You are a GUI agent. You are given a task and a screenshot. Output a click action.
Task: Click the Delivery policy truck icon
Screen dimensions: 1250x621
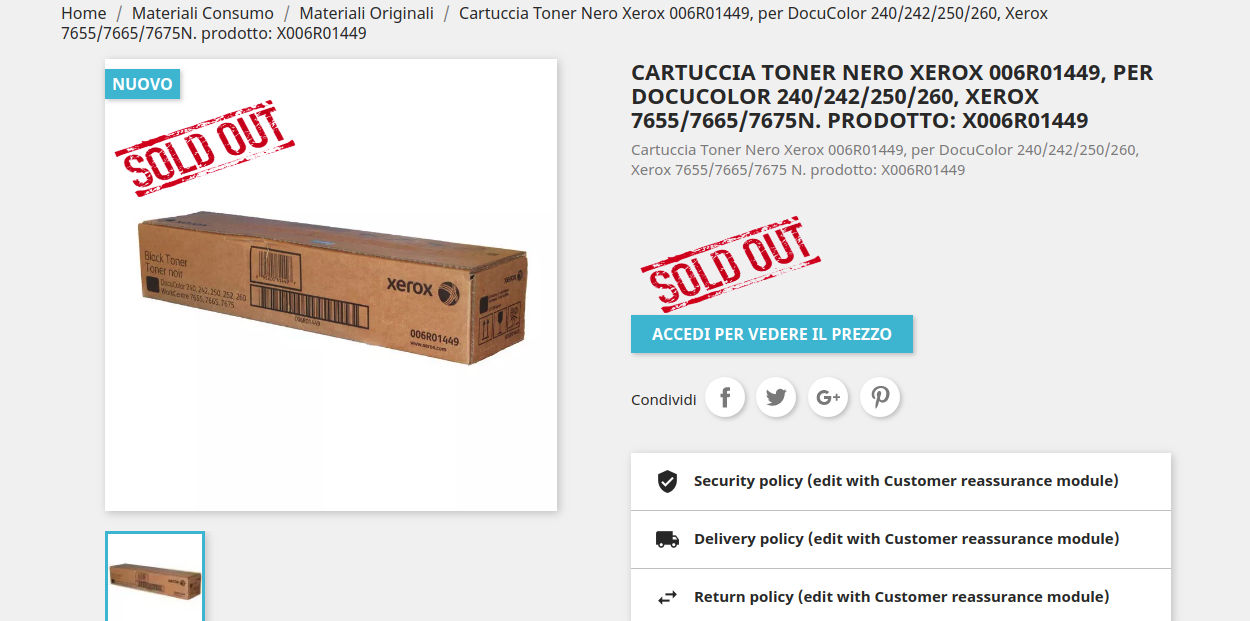(x=667, y=539)
